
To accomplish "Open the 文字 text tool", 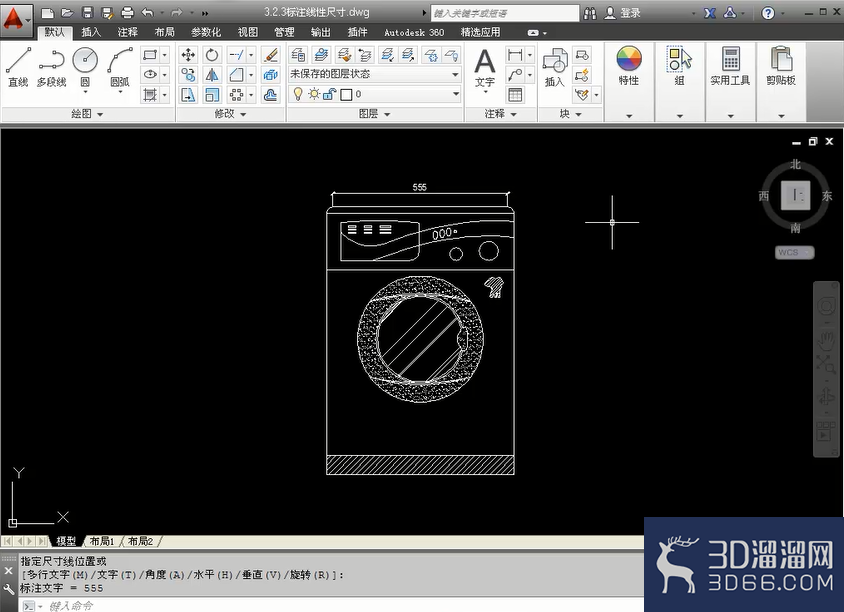I will click(x=484, y=68).
